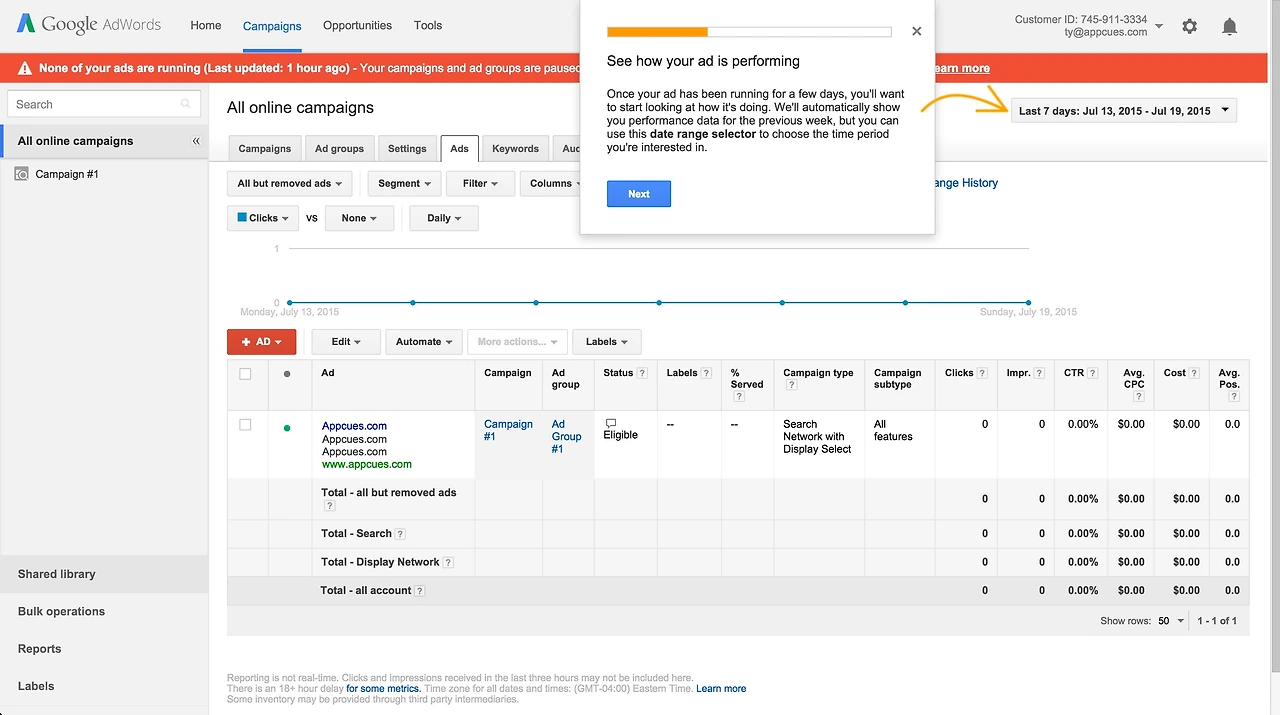The height and width of the screenshot is (715, 1280).
Task: Close the performance tip popup
Action: point(916,31)
